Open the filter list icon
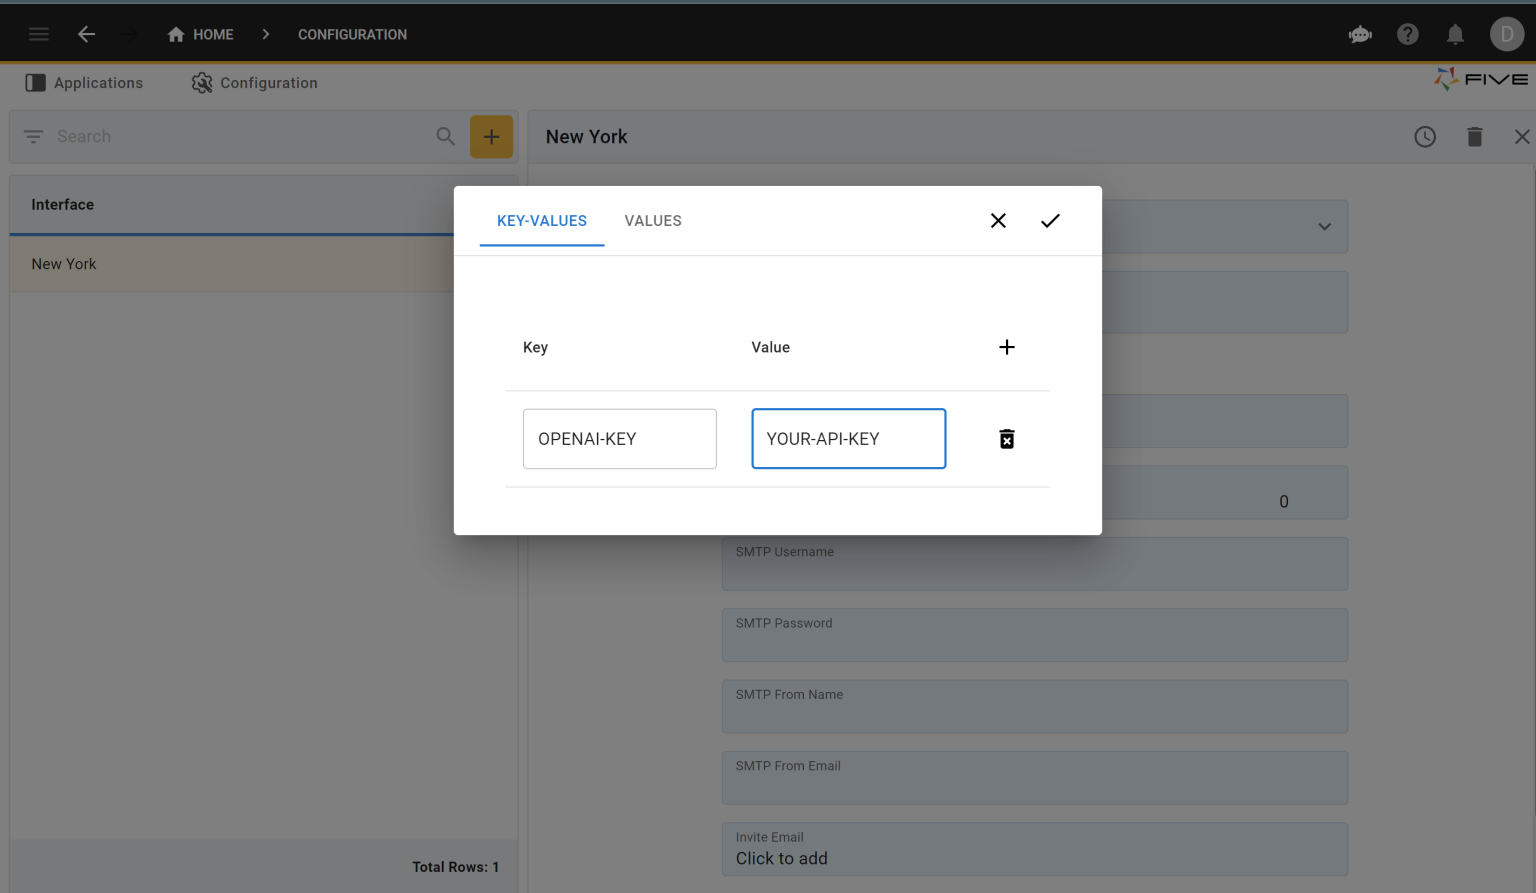The height and width of the screenshot is (893, 1536). [34, 136]
